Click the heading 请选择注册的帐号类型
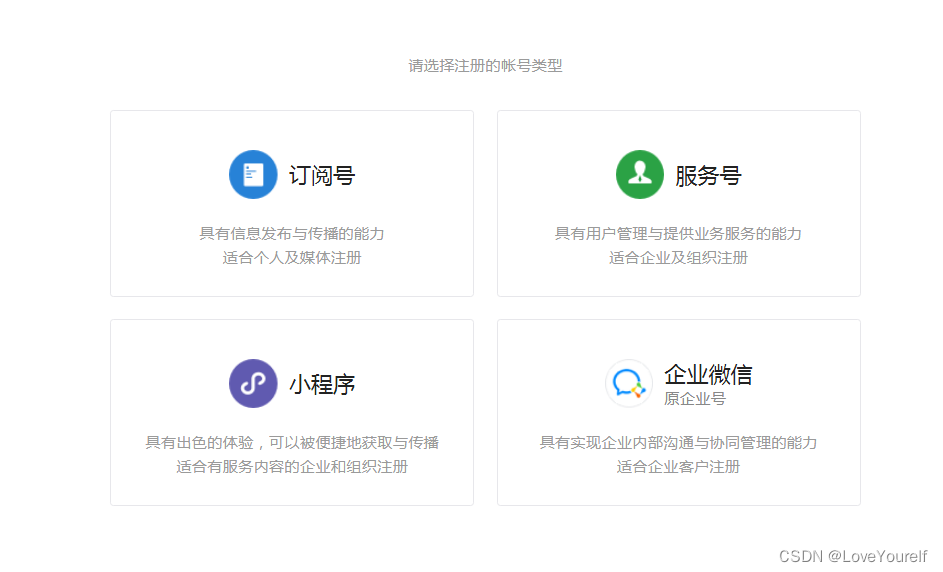Screen dimensions: 943x572 (485, 66)
